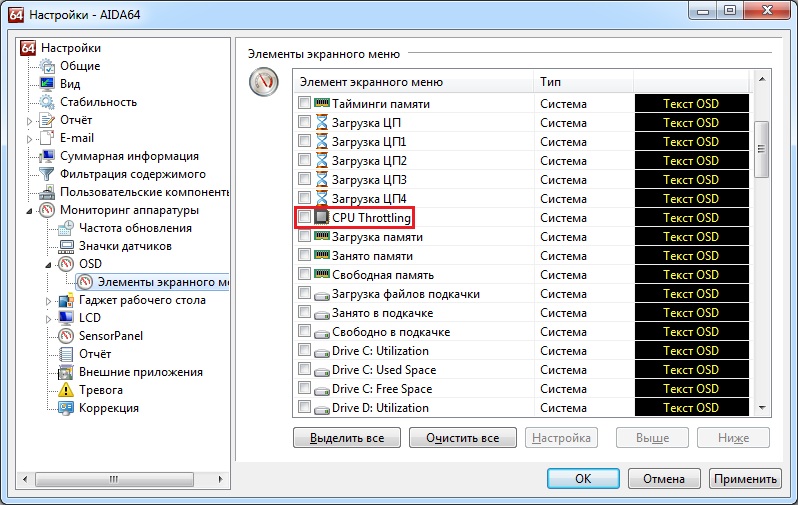Click the Применить button
This screenshot has width=798, height=505.
(x=745, y=478)
